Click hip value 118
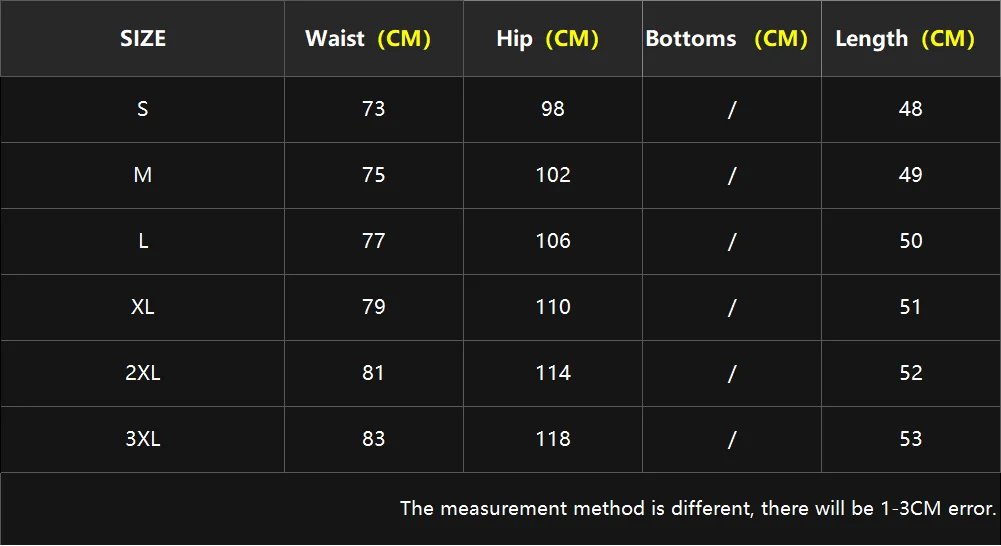1001x546 pixels. [553, 439]
